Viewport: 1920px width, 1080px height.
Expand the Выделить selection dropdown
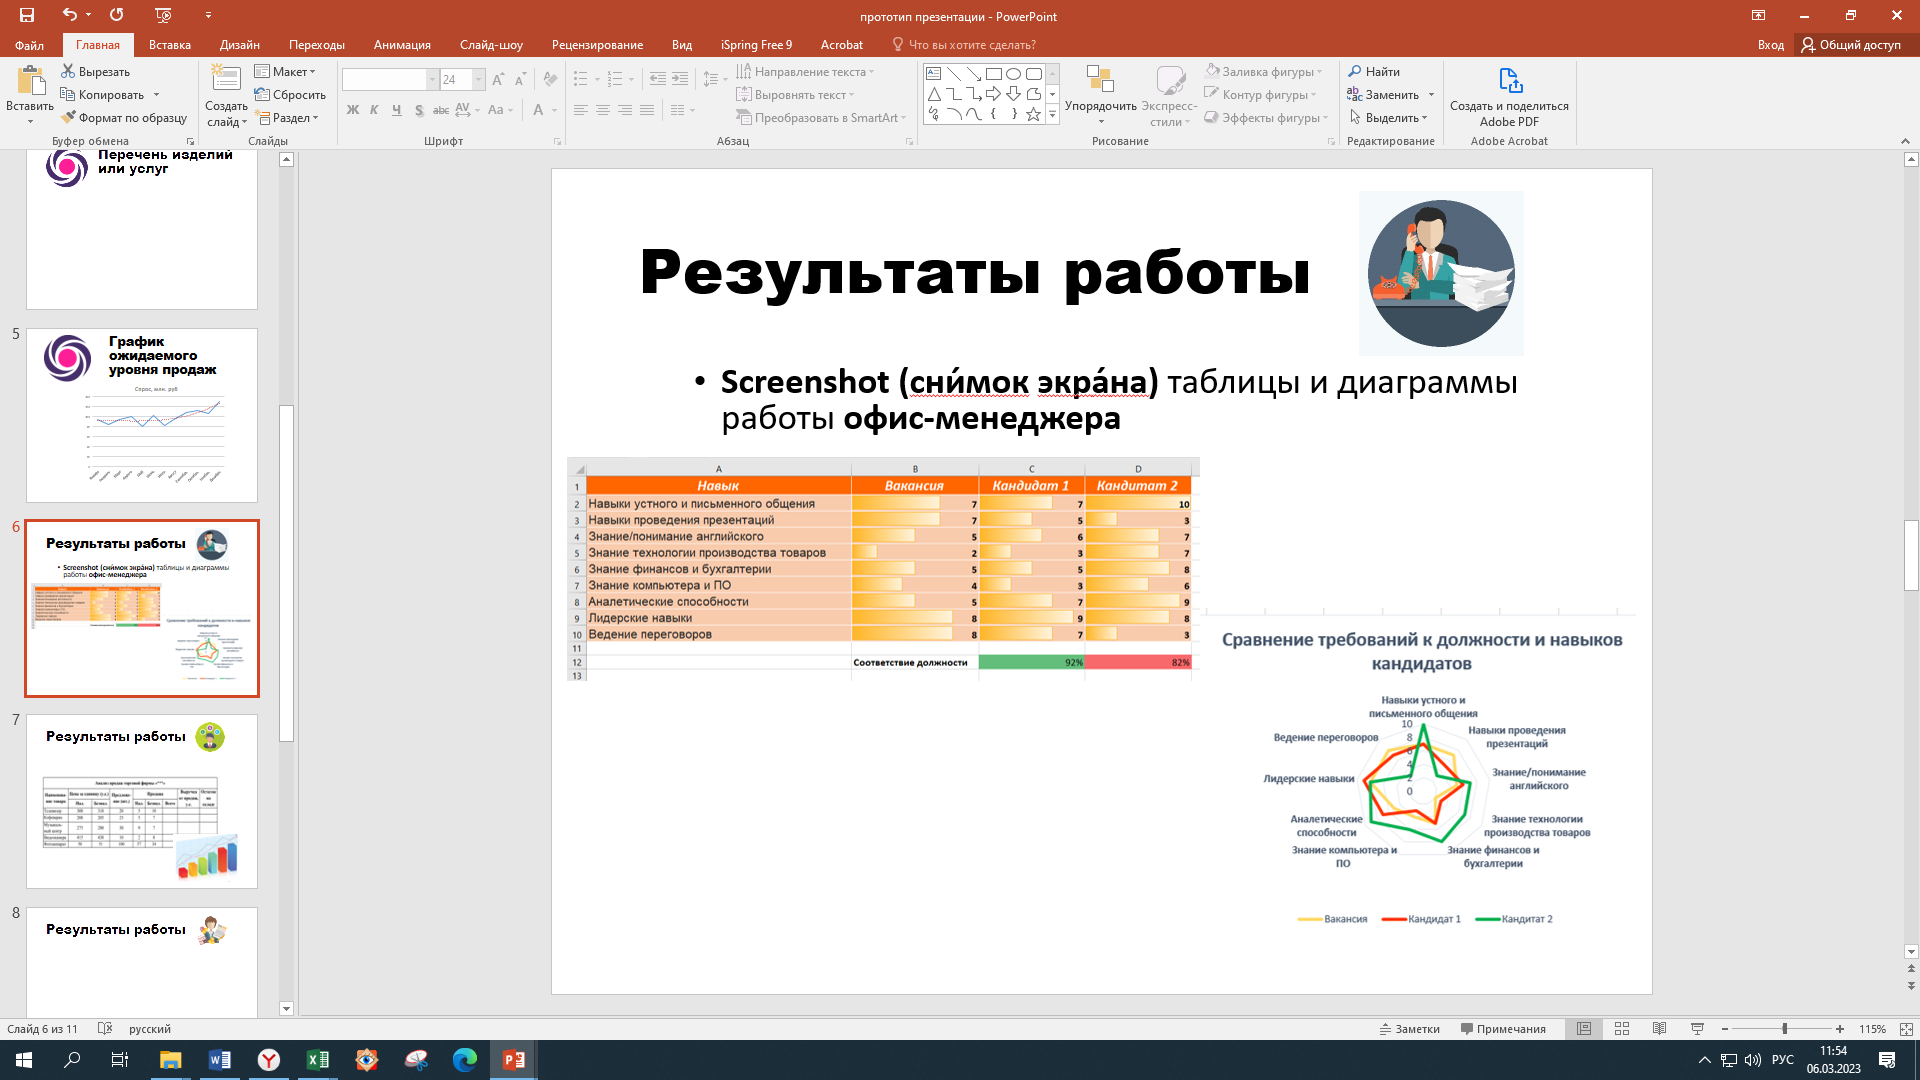click(x=1391, y=118)
